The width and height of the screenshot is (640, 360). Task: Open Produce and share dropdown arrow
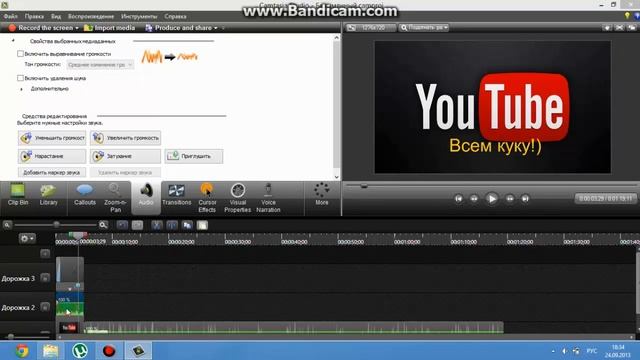point(216,28)
